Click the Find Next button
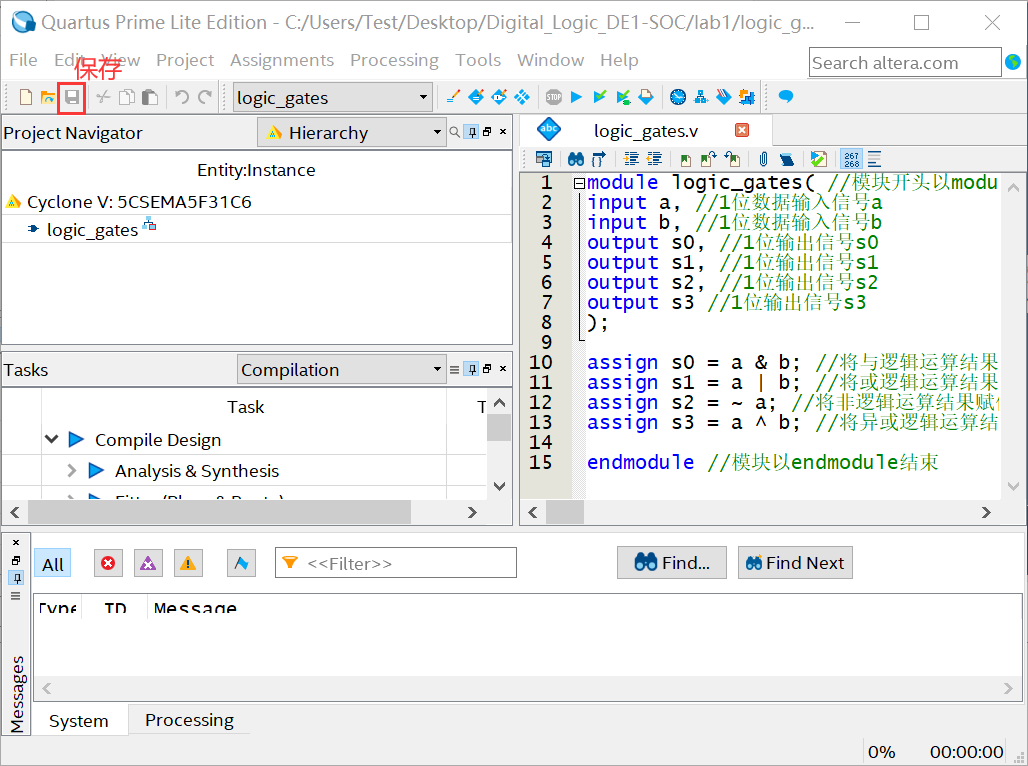The width and height of the screenshot is (1028, 766). pos(795,563)
